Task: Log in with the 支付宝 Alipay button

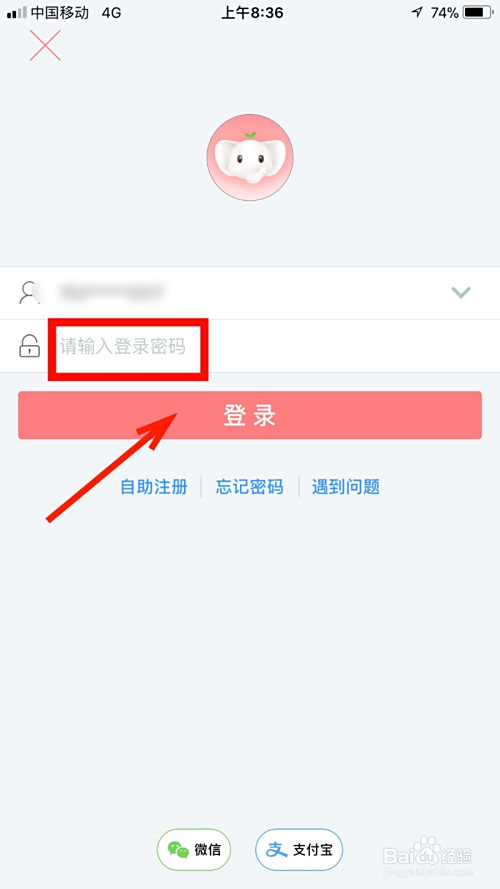Action: click(299, 849)
